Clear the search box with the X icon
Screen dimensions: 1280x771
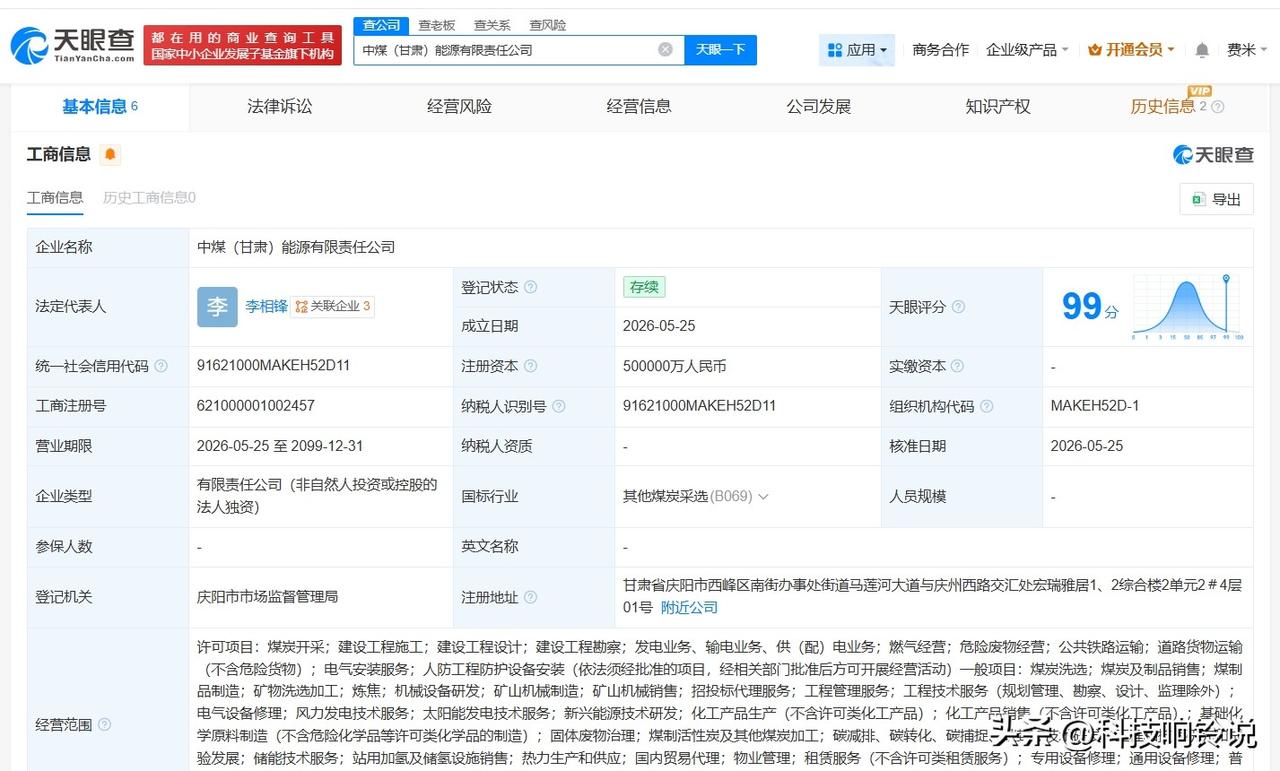coord(665,49)
